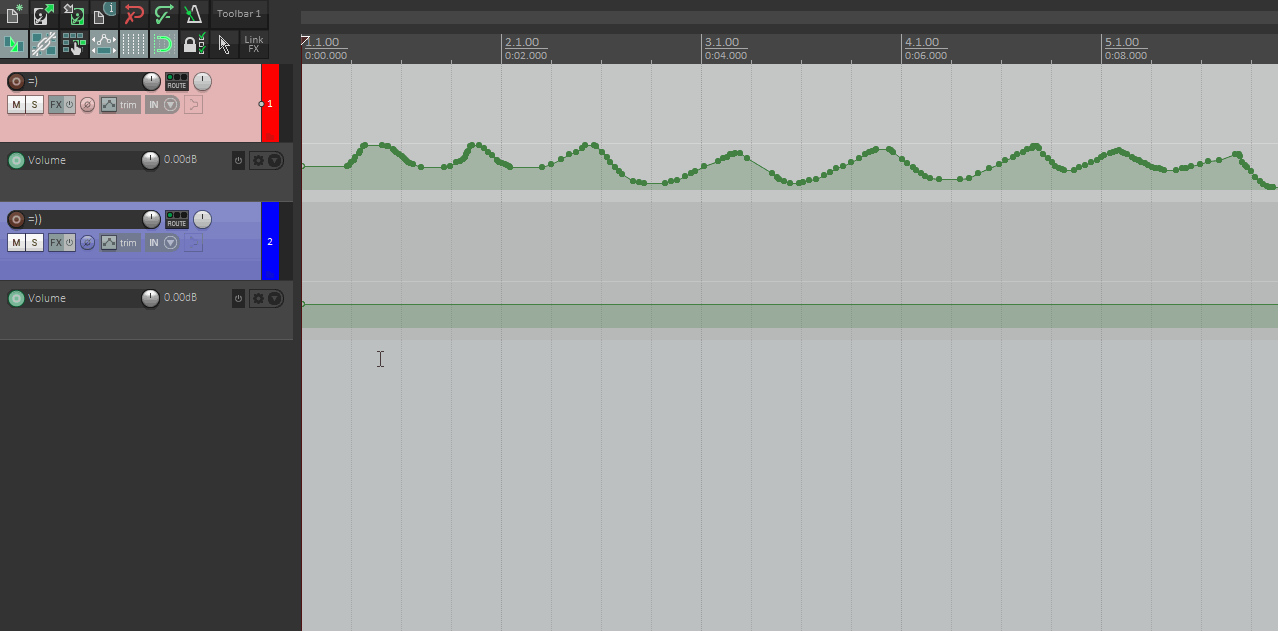Screen dimensions: 1278x631
Task: Open first Volume envelope gear settings
Action: (259, 160)
